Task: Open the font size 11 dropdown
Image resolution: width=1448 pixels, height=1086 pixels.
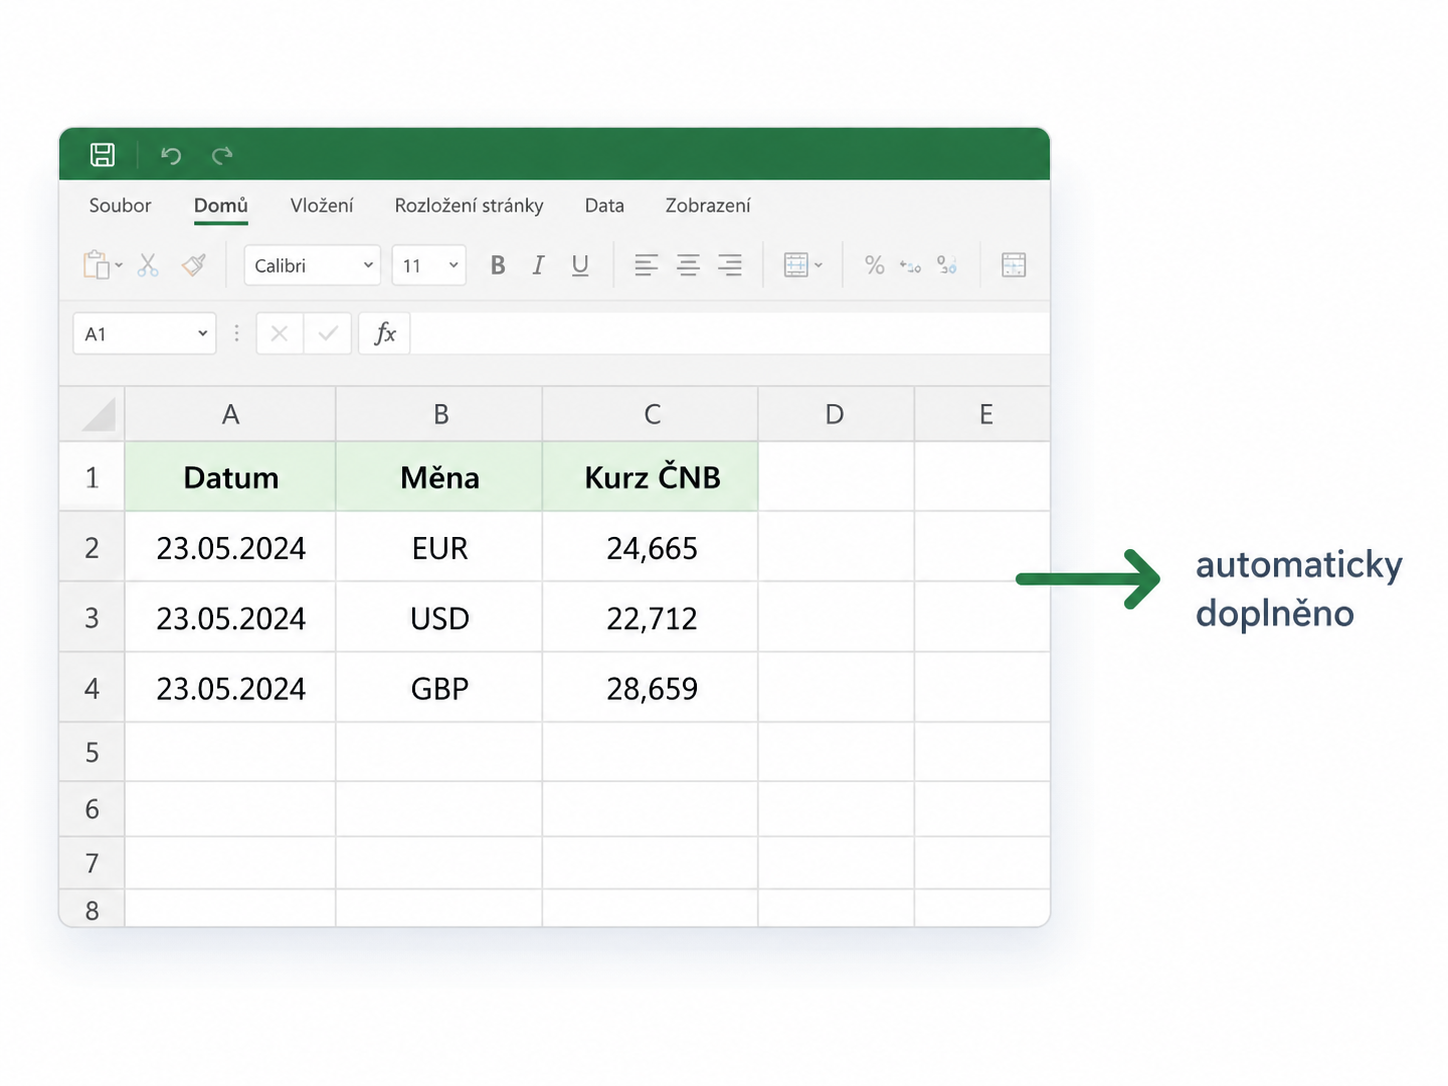Action: coord(429,265)
